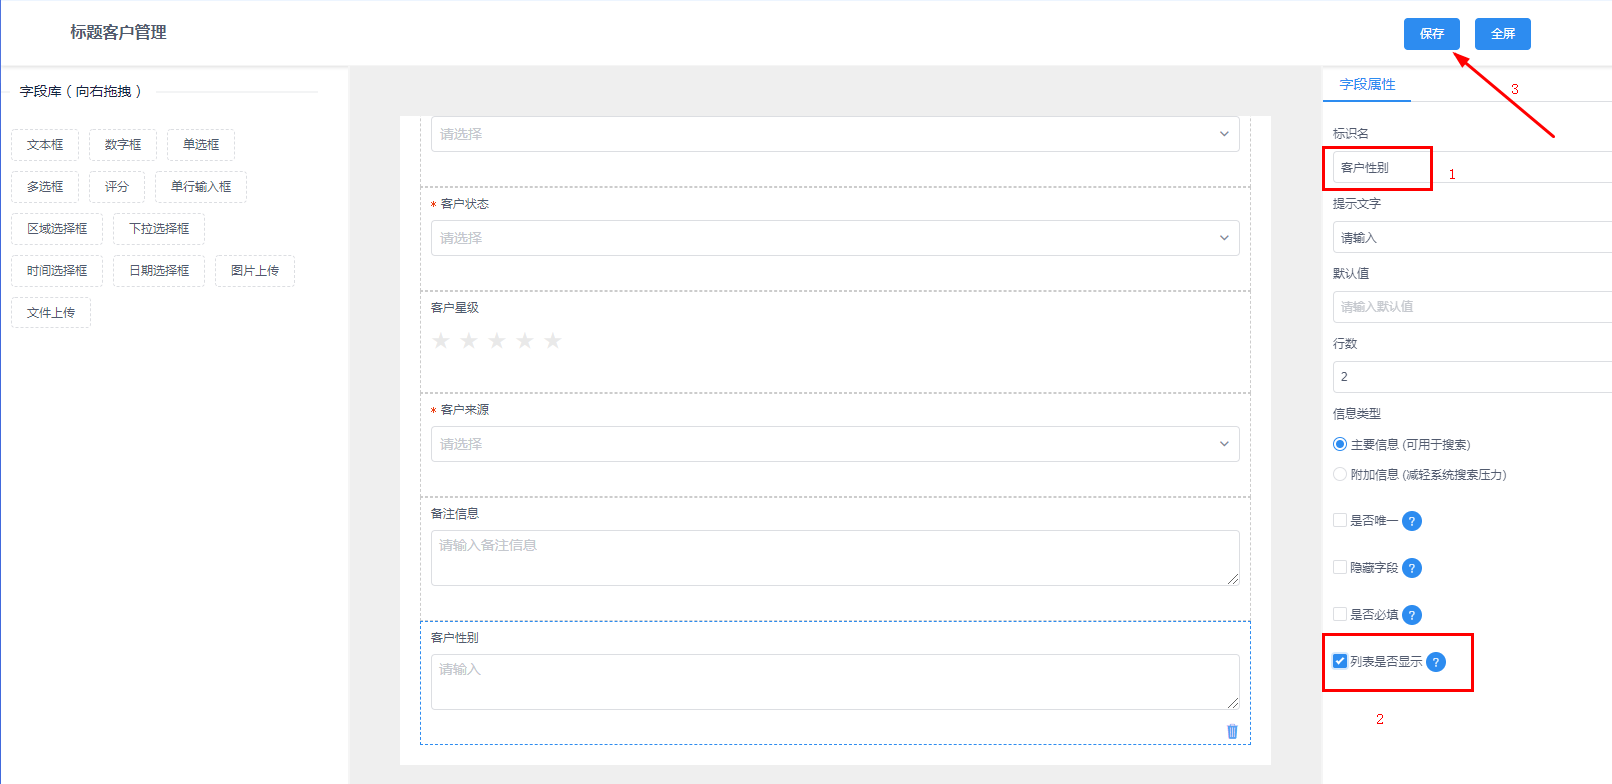Enable the 是否必填 checkbox
Screen dimensions: 1612x784
point(1340,614)
